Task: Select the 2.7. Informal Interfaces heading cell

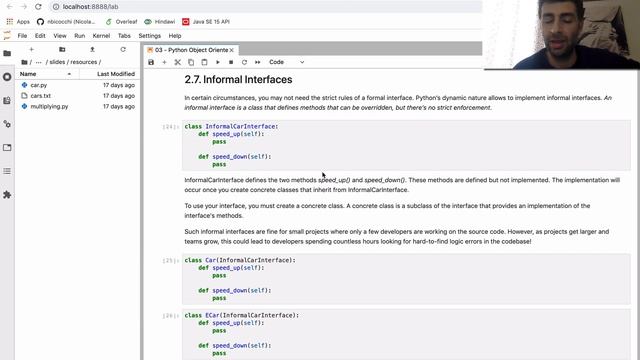Action: [238, 80]
